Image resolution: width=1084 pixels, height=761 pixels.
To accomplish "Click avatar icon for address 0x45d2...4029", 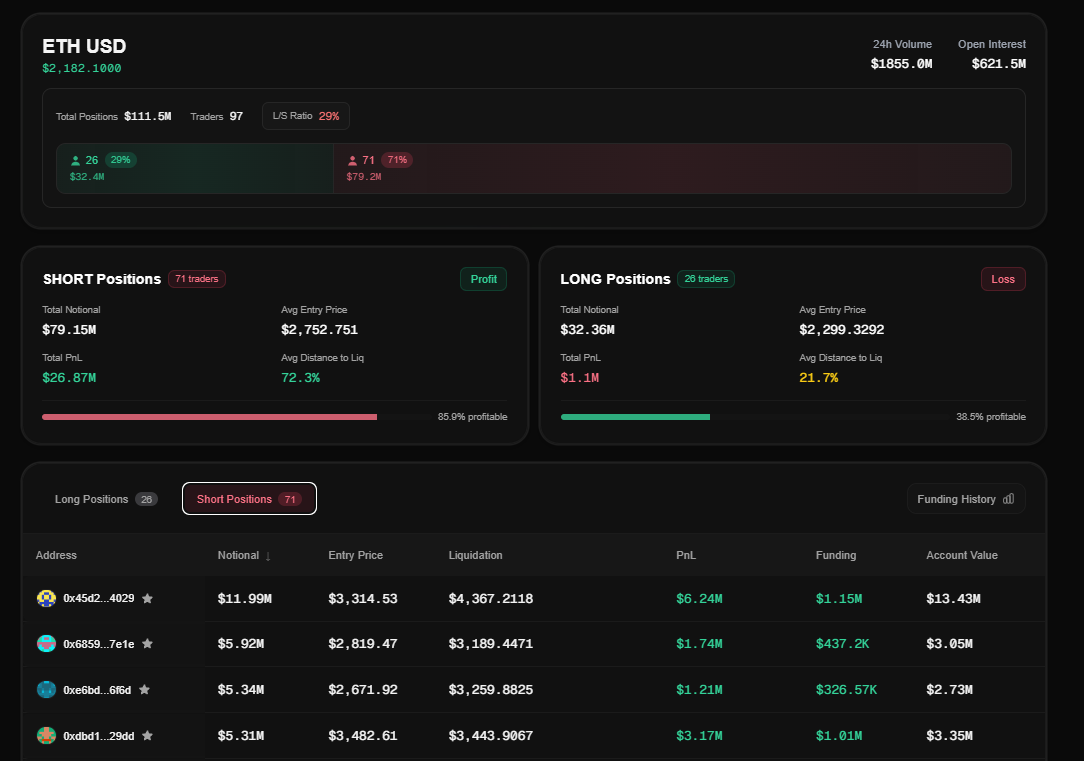I will pos(46,598).
